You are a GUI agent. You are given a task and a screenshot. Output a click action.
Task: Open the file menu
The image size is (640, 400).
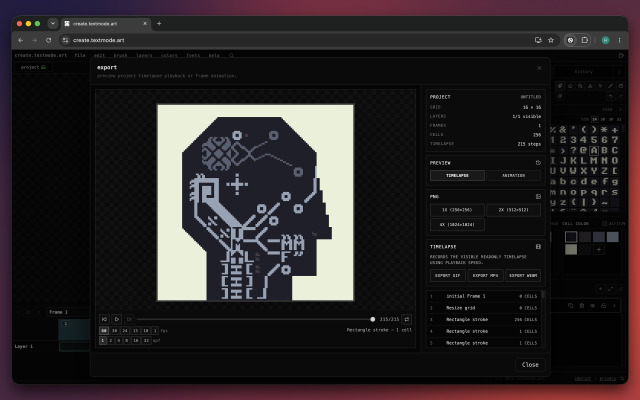tap(80, 55)
